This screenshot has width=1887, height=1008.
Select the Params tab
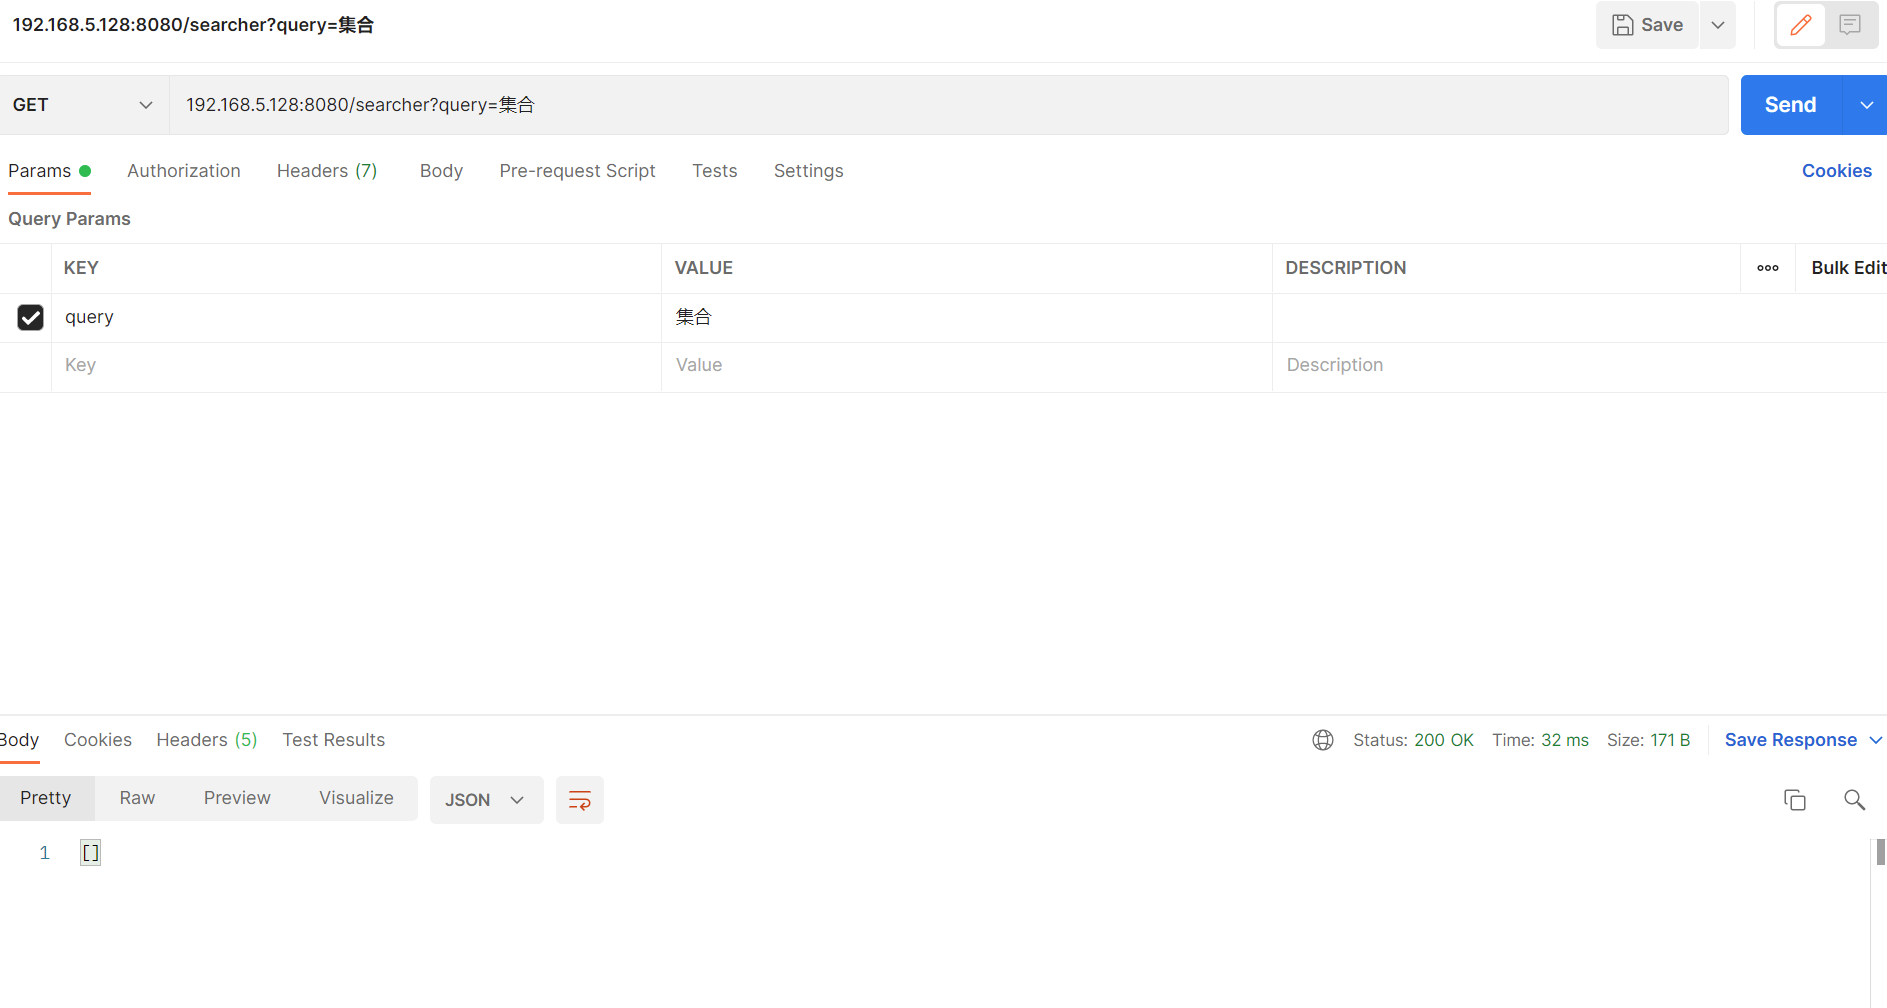pyautogui.click(x=49, y=171)
